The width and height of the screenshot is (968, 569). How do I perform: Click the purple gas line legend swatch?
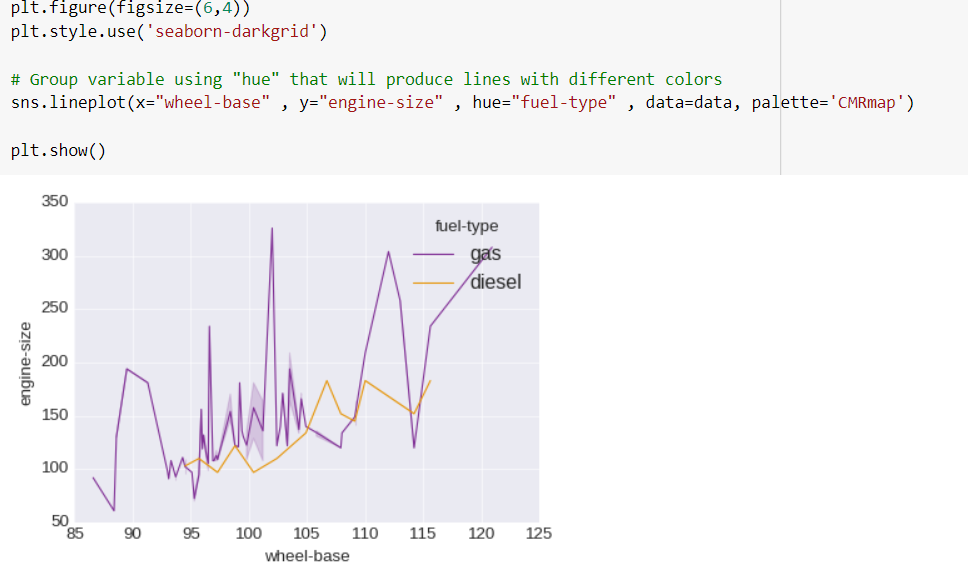click(x=433, y=254)
